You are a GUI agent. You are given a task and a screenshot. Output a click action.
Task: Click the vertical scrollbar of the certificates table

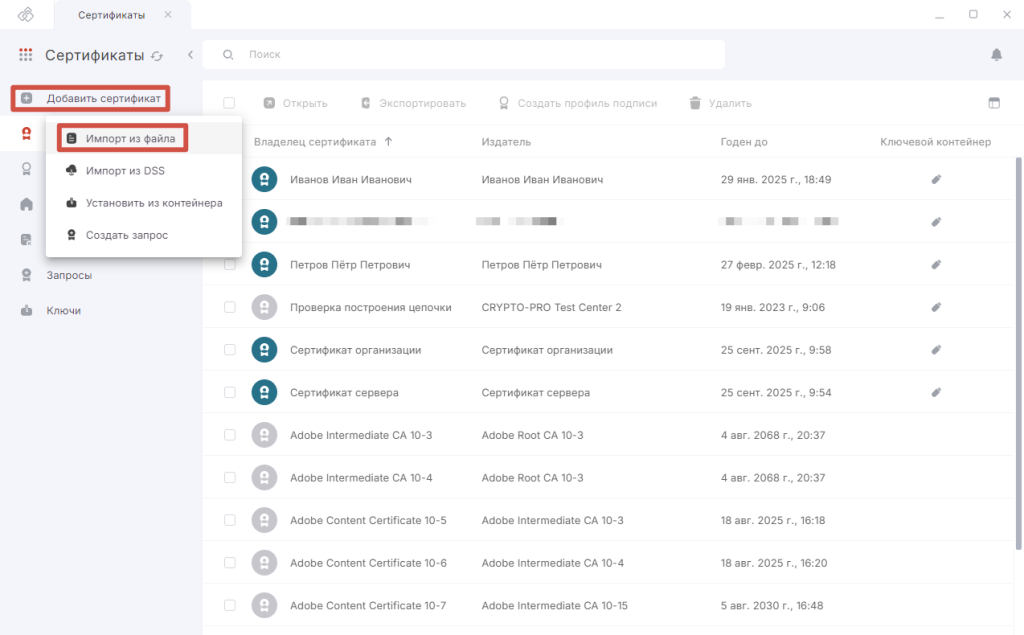pos(1019,353)
